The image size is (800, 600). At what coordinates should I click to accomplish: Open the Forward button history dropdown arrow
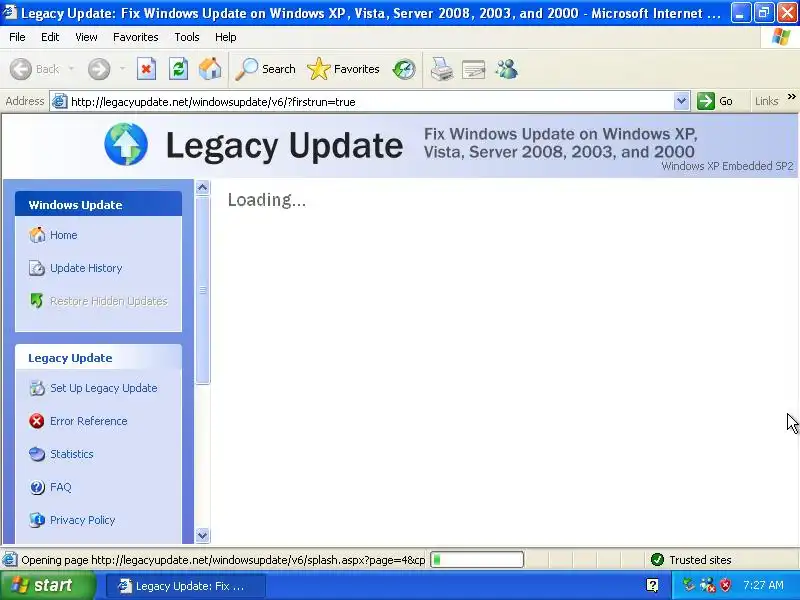click(x=122, y=69)
